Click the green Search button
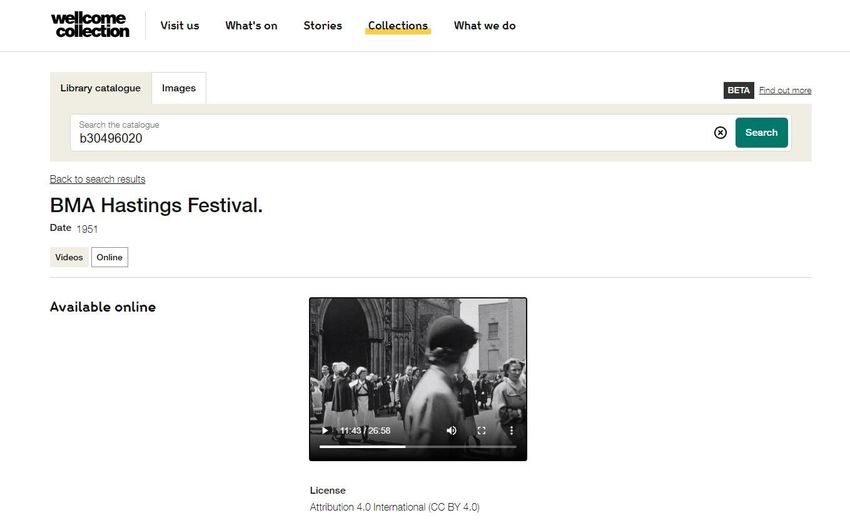 coord(761,133)
